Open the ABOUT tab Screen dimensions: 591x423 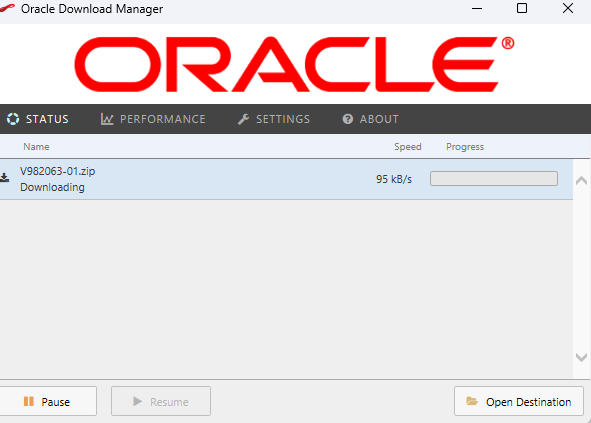370,119
